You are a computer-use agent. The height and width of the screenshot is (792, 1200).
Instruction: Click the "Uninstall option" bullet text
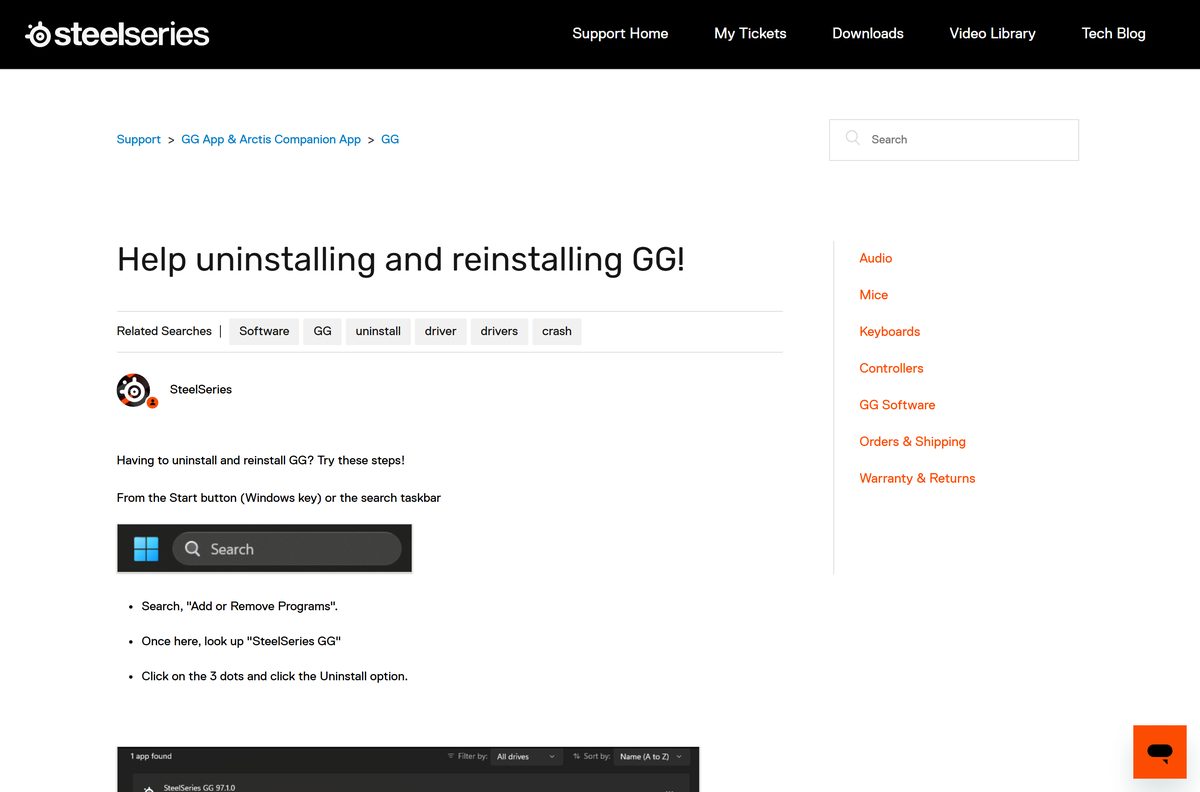275,676
